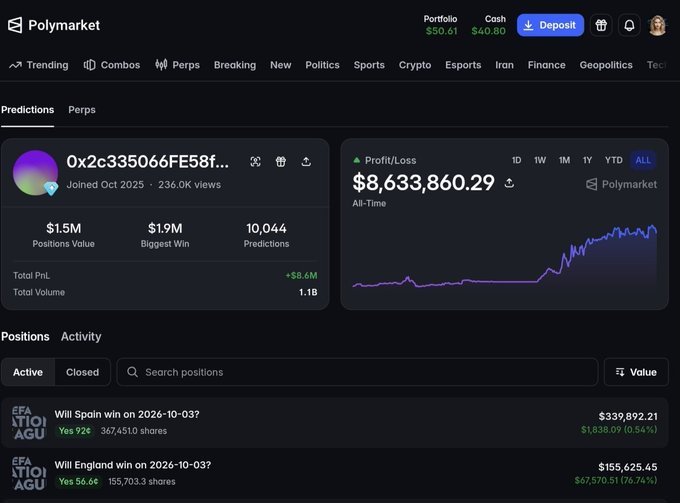680x503 pixels.
Task: Click the share icon beside wallet address
Action: point(306,162)
